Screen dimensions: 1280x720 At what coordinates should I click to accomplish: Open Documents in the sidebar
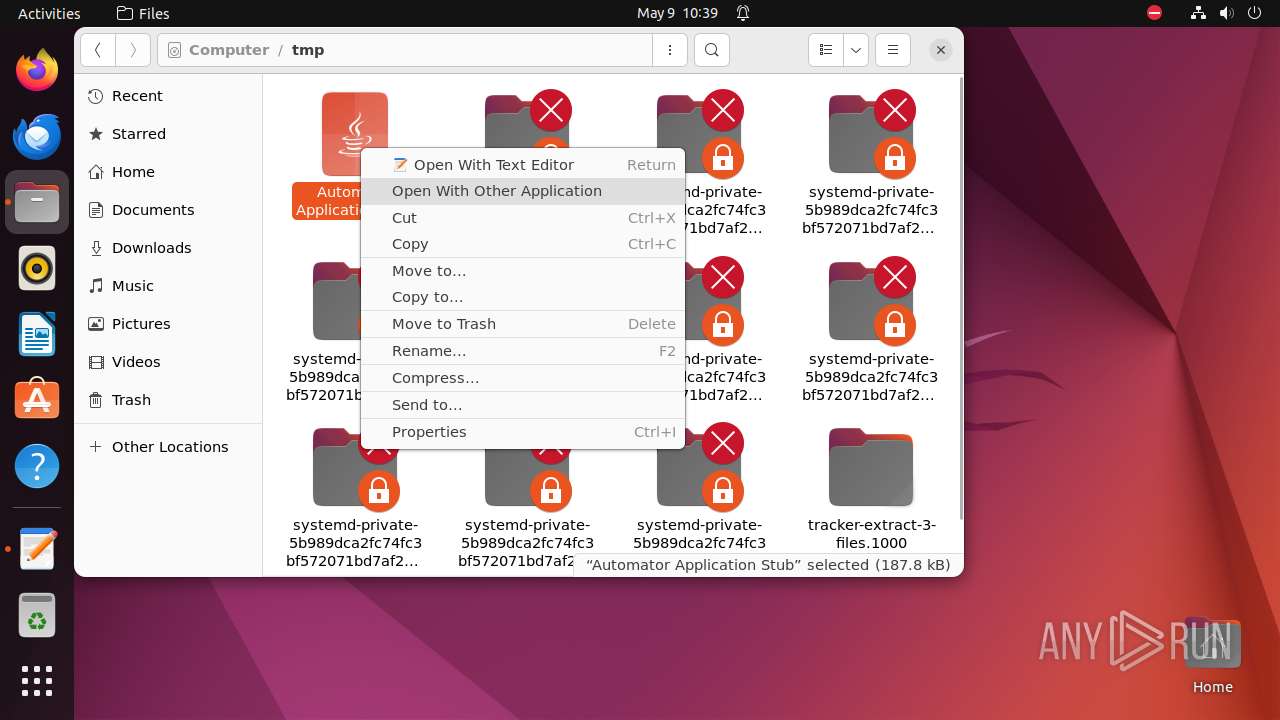pos(168,210)
